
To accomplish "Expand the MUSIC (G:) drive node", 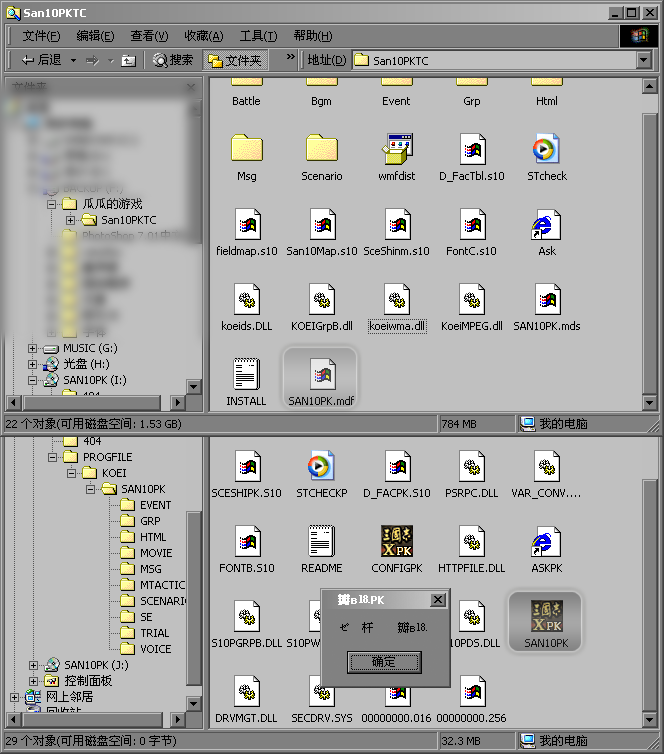I will [32, 348].
